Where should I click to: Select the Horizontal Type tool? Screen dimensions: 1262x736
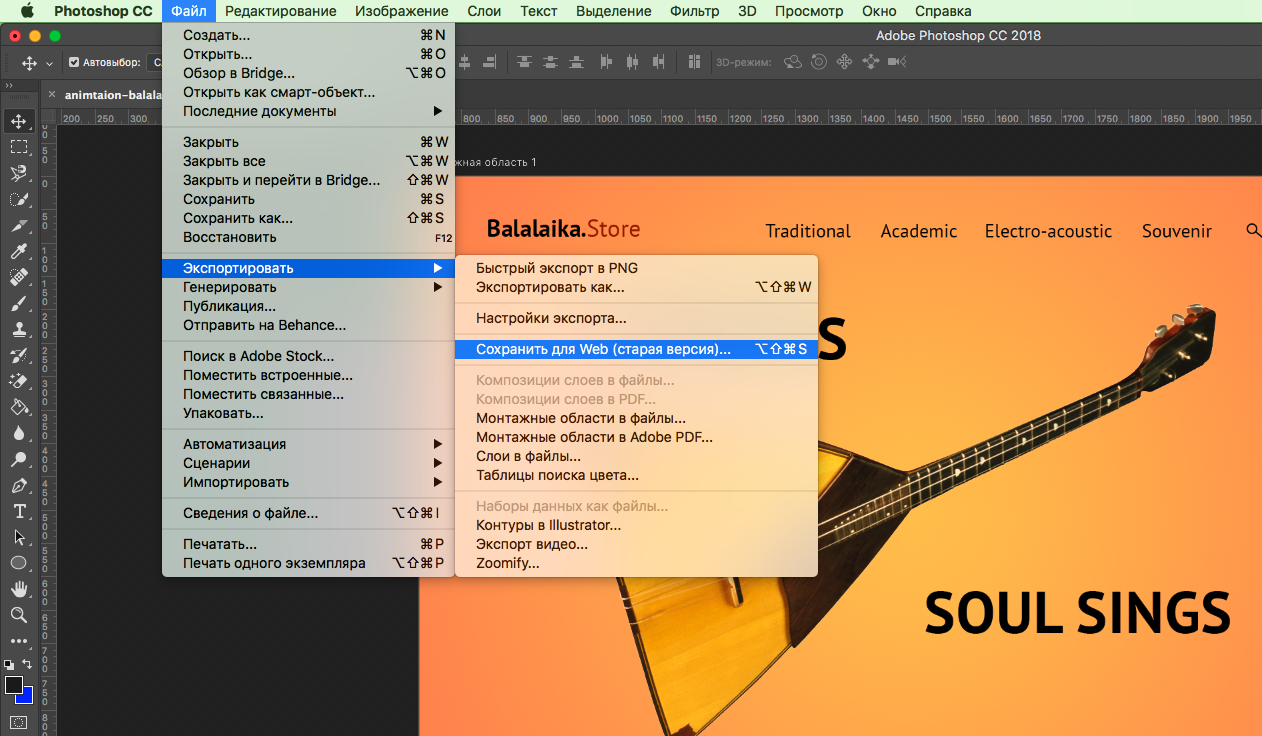(x=19, y=511)
